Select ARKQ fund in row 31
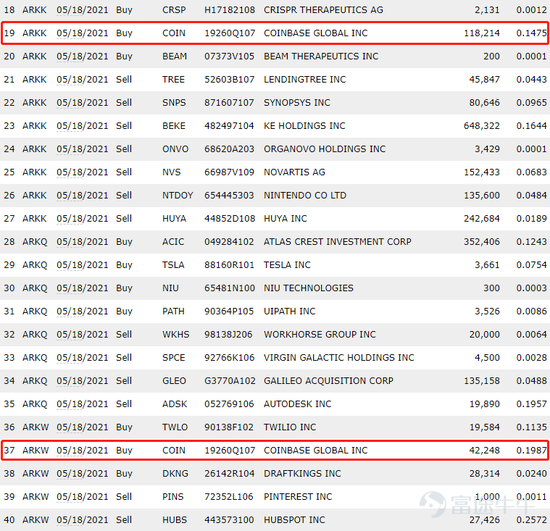Image resolution: width=550 pixels, height=531 pixels. [35, 311]
